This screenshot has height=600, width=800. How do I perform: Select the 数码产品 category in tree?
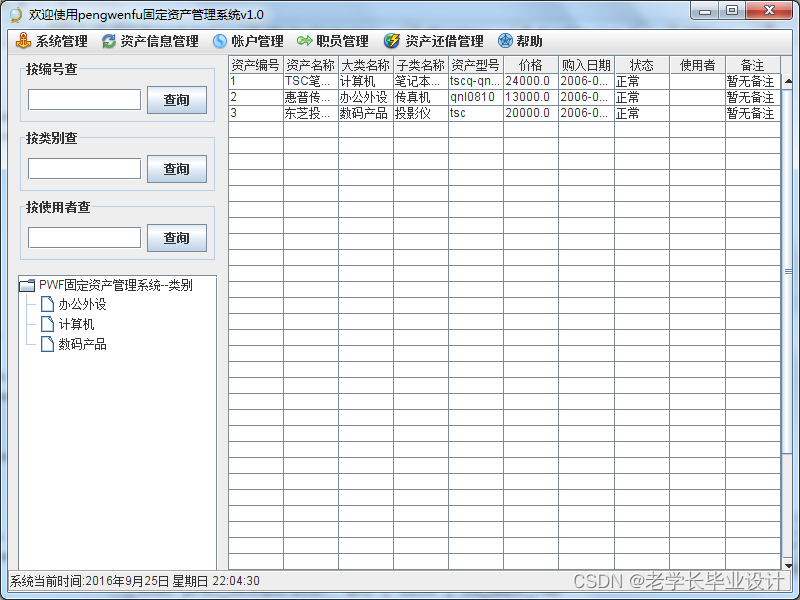(80, 345)
